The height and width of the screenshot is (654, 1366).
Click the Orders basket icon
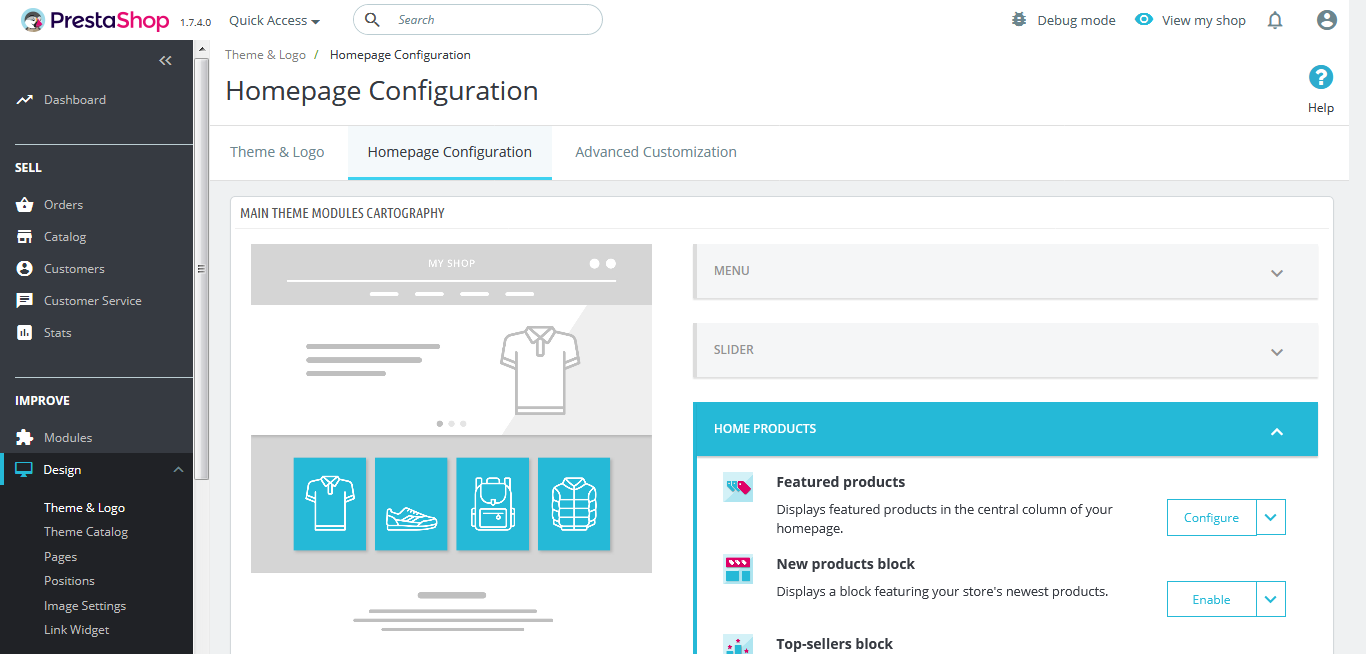[25, 205]
